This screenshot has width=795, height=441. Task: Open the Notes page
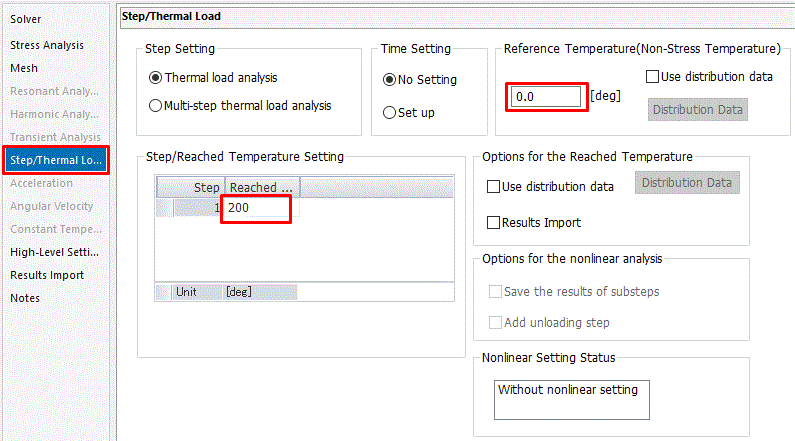[x=25, y=298]
